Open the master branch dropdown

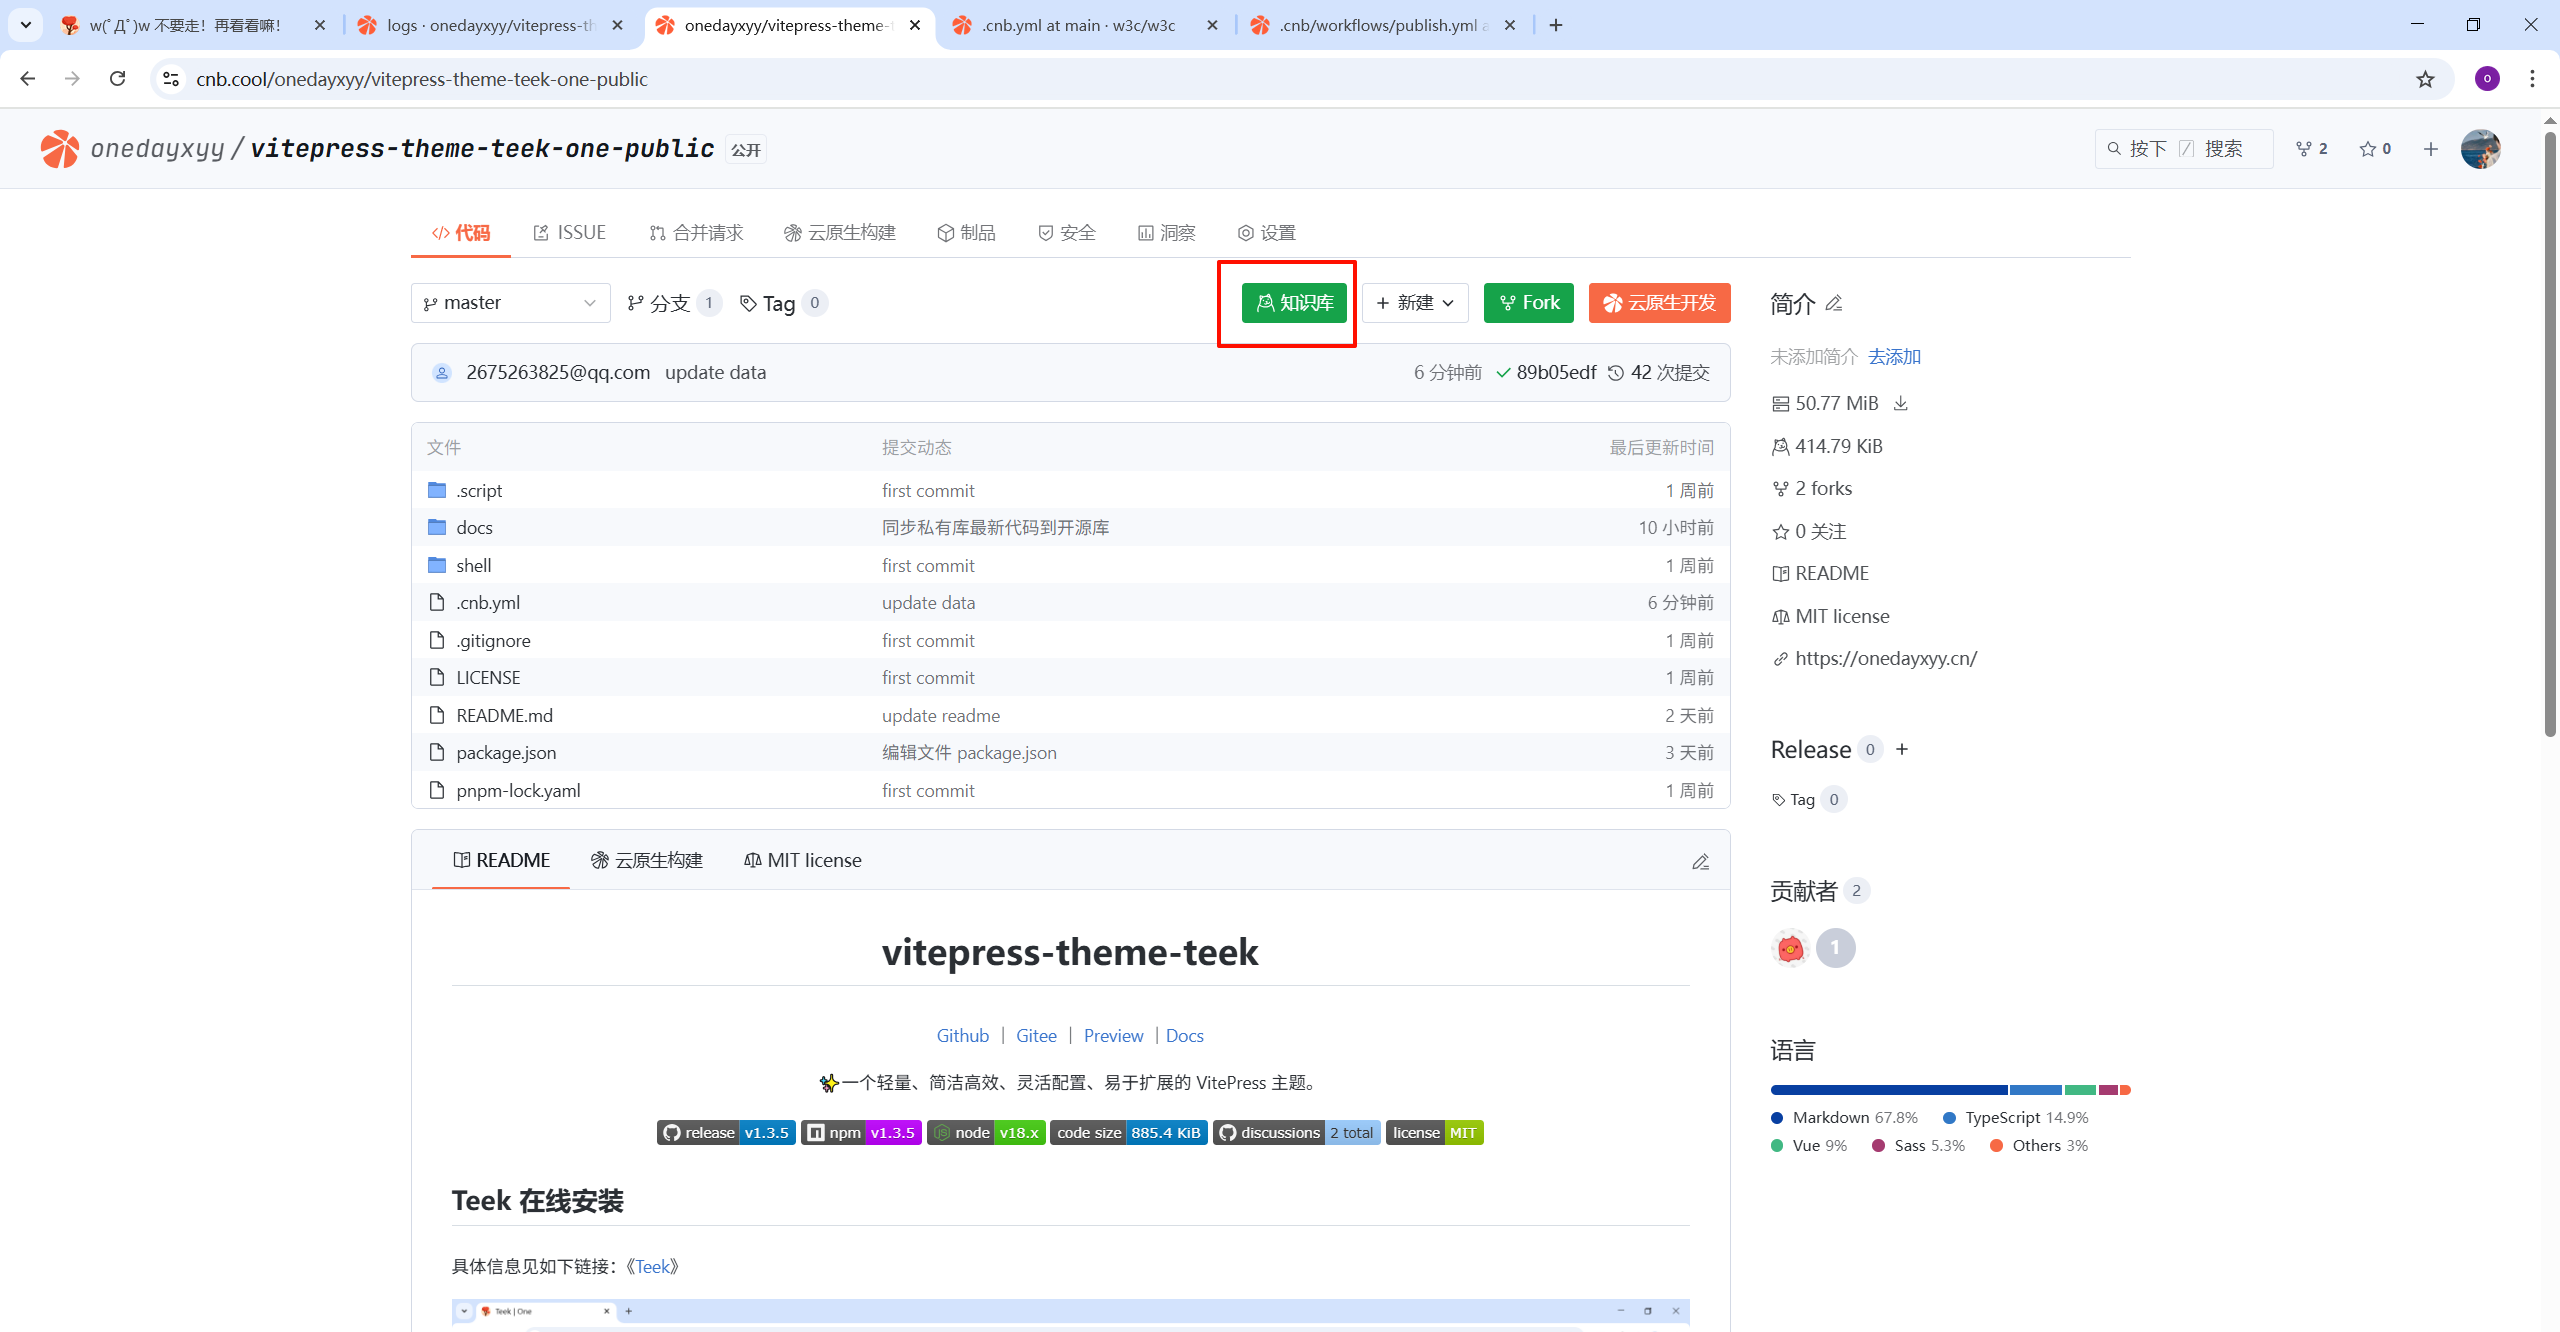coord(510,303)
